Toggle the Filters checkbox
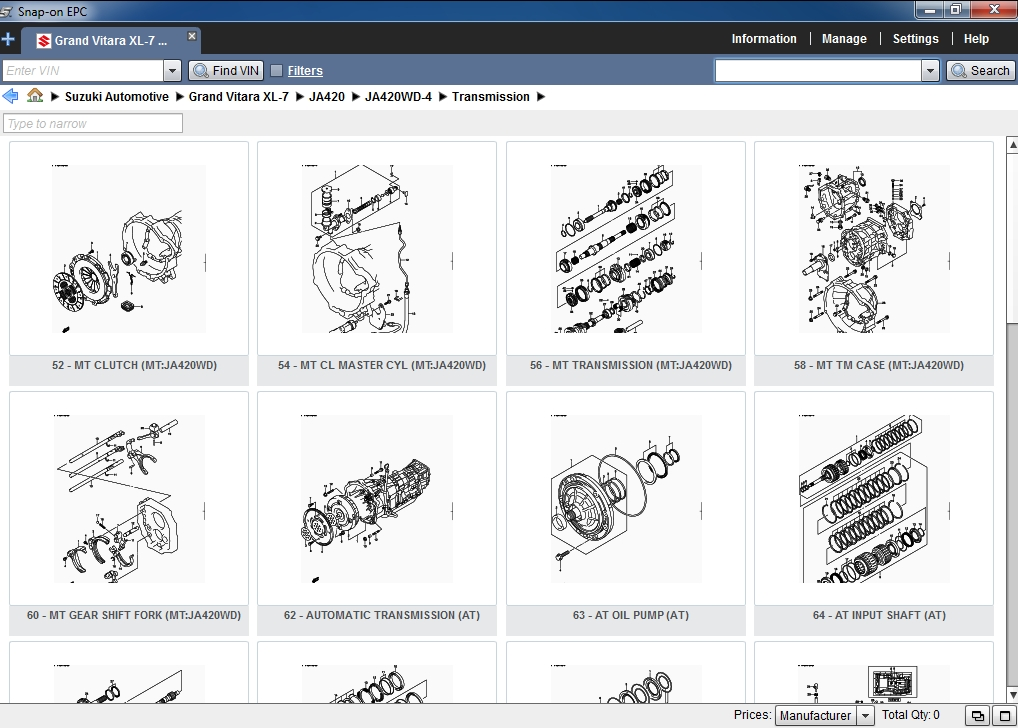 [x=277, y=71]
